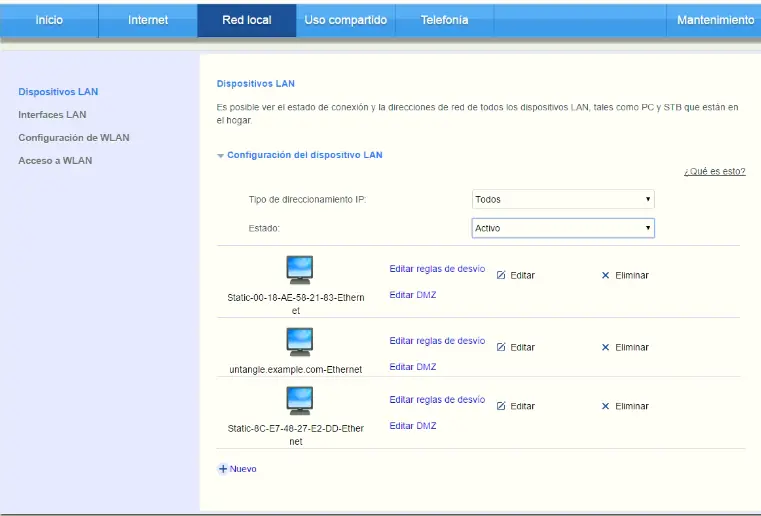Open Acceso a WLAN in the sidebar
The image size is (761, 516).
click(55, 160)
